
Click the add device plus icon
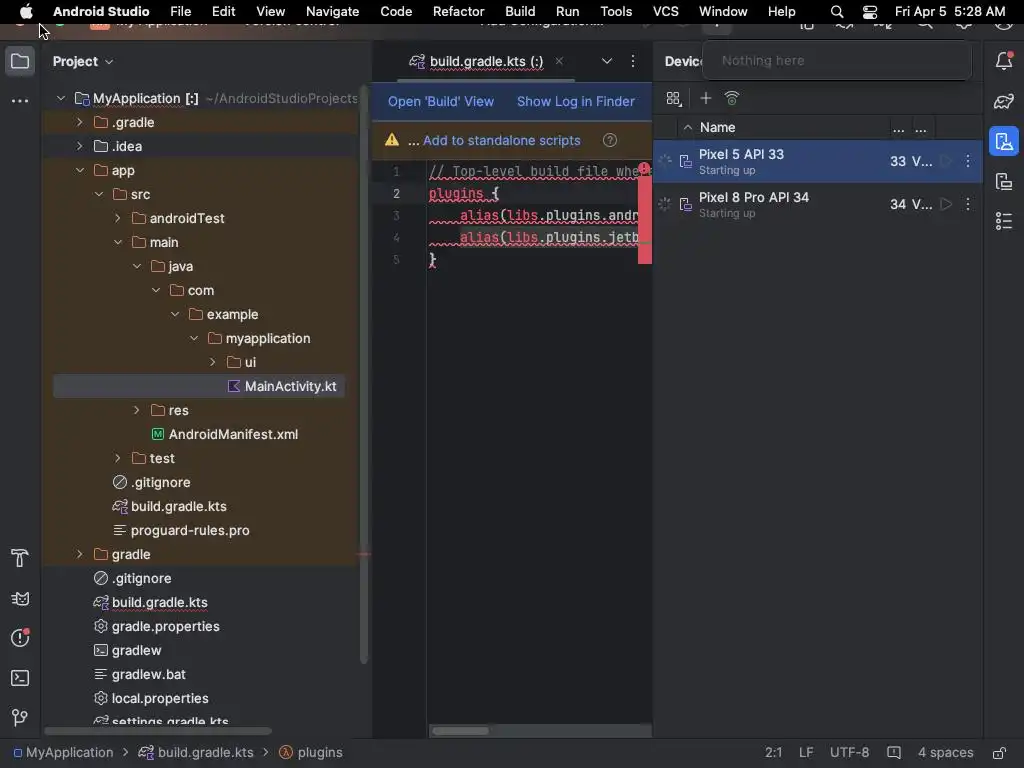click(x=705, y=99)
